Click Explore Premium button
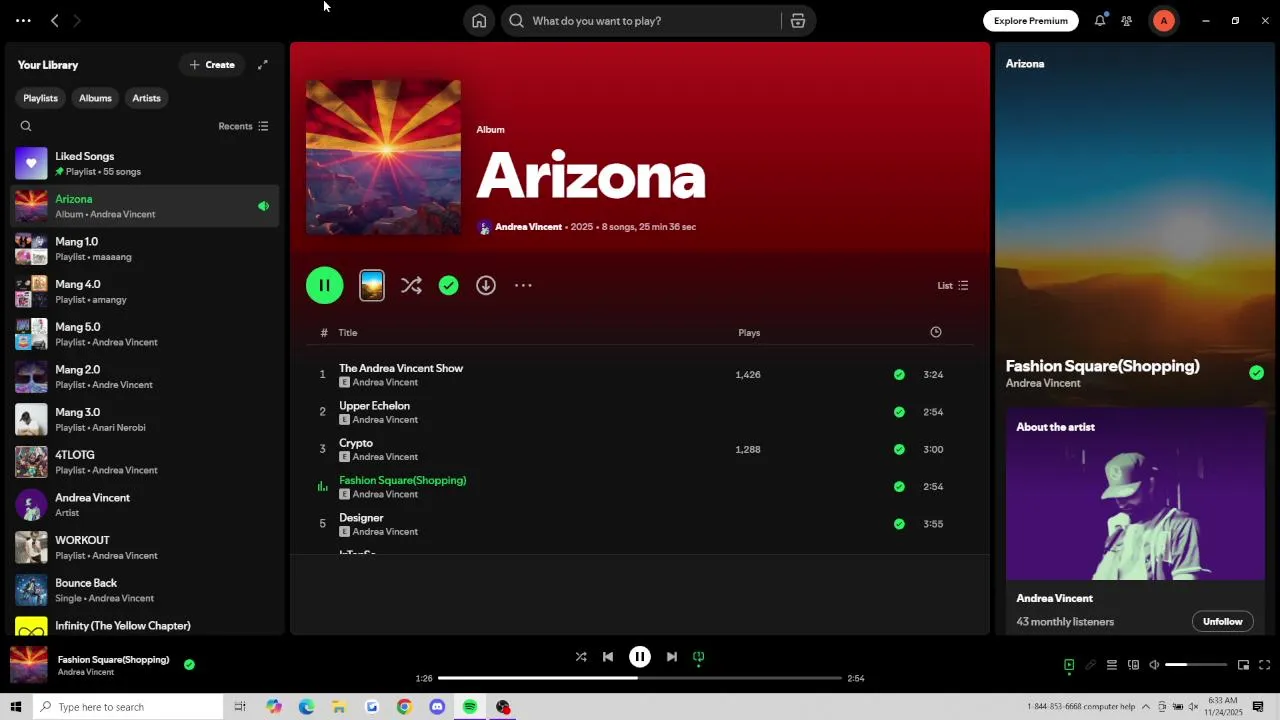Viewport: 1280px width, 720px height. click(1030, 21)
